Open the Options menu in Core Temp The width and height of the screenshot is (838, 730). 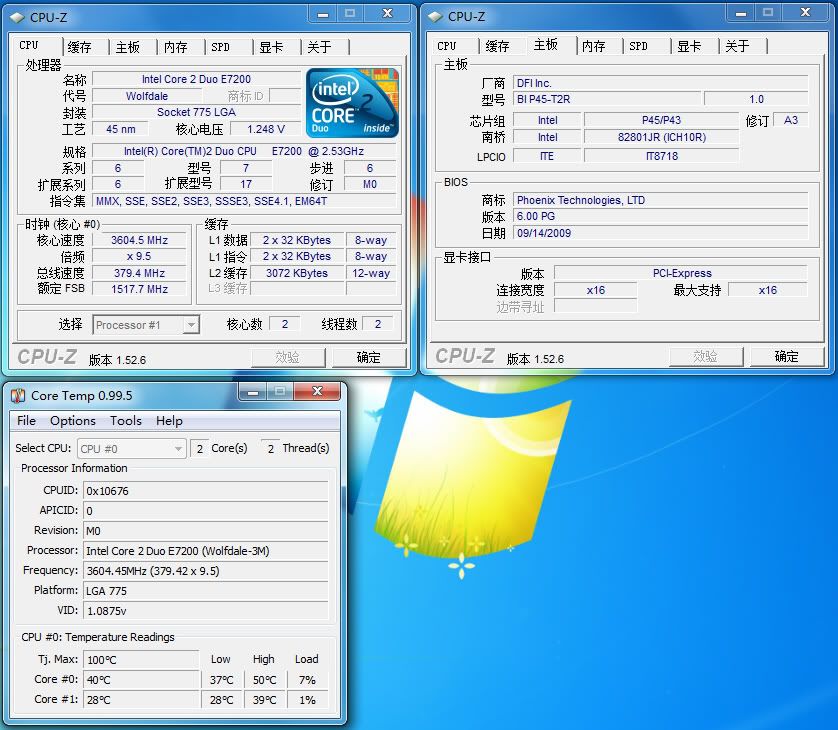(x=73, y=421)
